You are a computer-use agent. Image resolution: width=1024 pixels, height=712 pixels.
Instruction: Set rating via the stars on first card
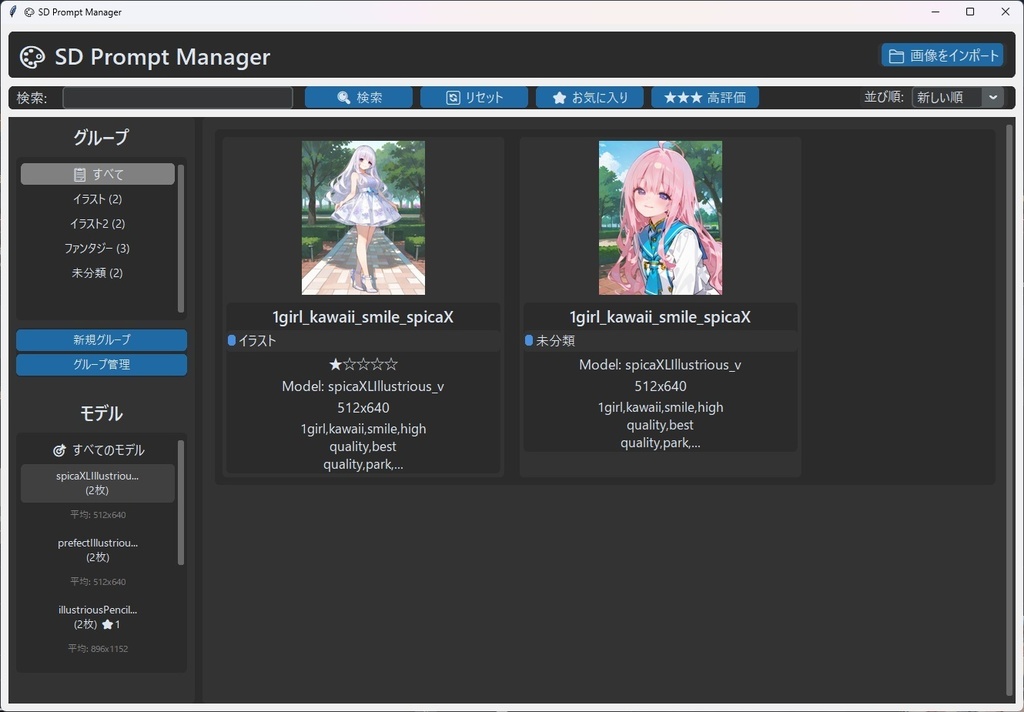363,364
